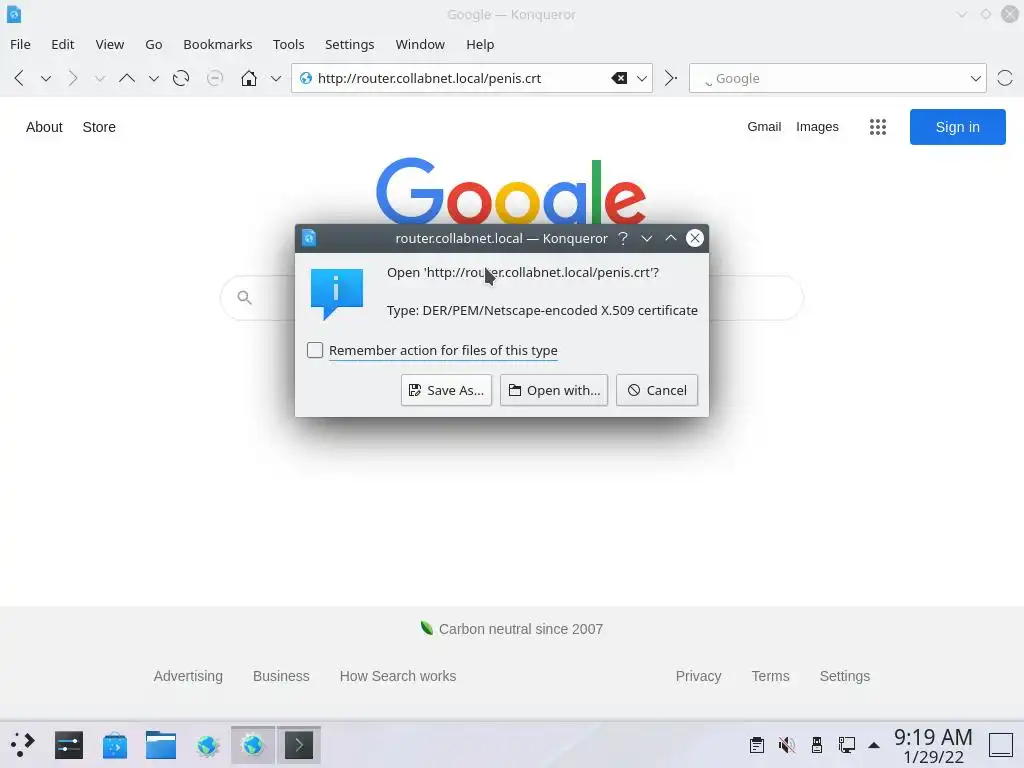Open the Terms footer link
The image size is (1024, 768).
coord(770,676)
